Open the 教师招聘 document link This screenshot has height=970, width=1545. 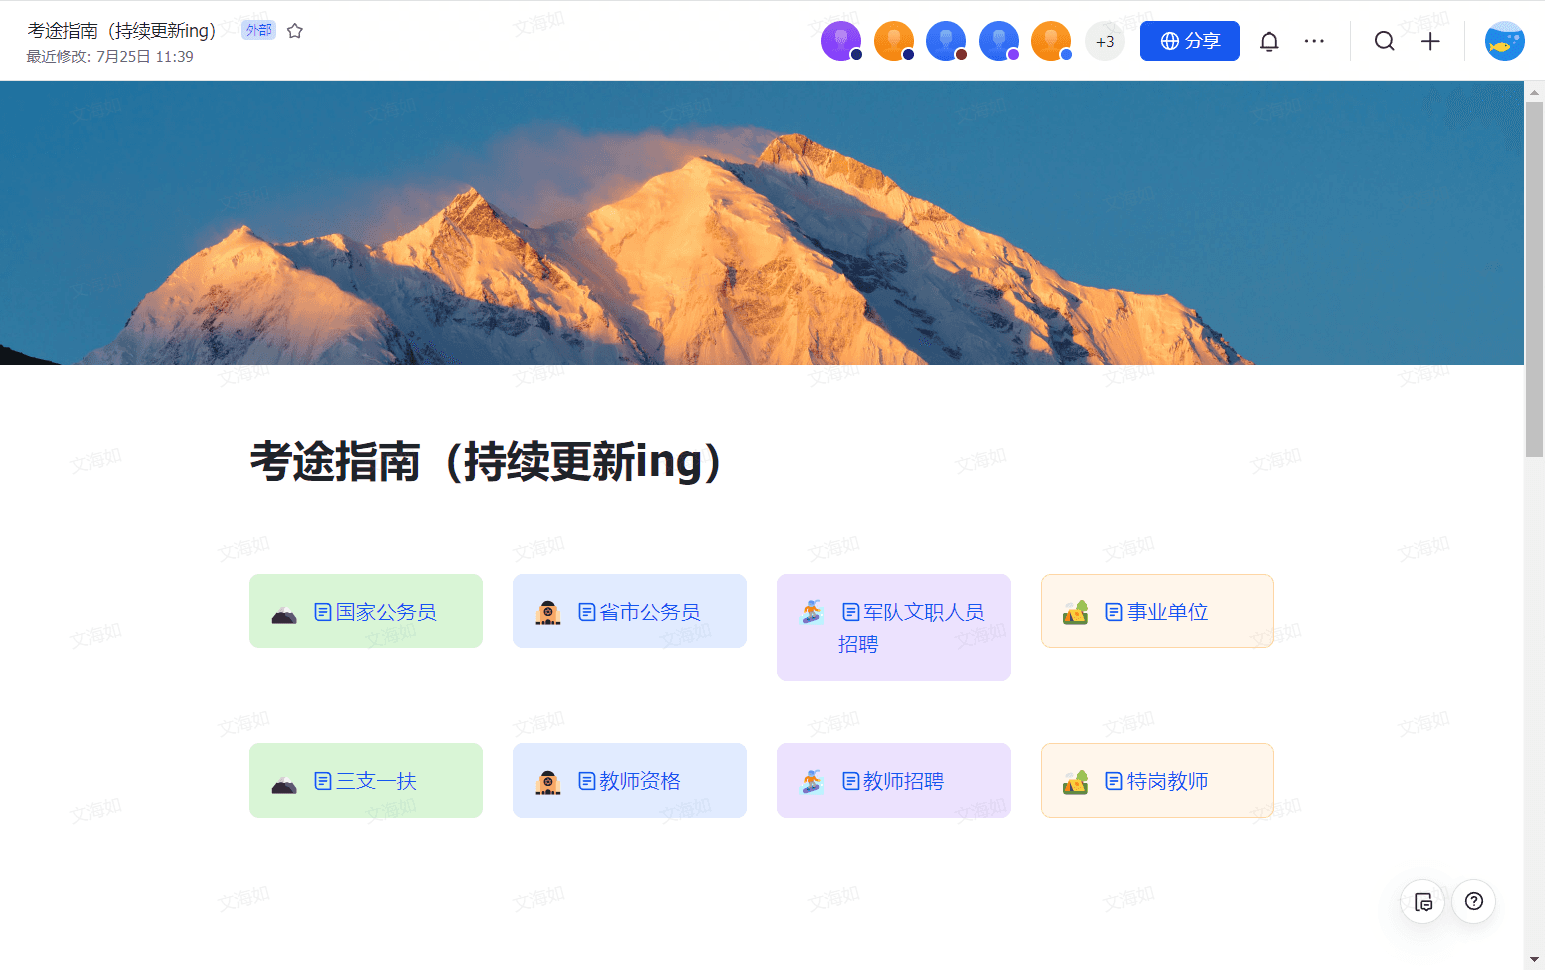[x=893, y=781]
